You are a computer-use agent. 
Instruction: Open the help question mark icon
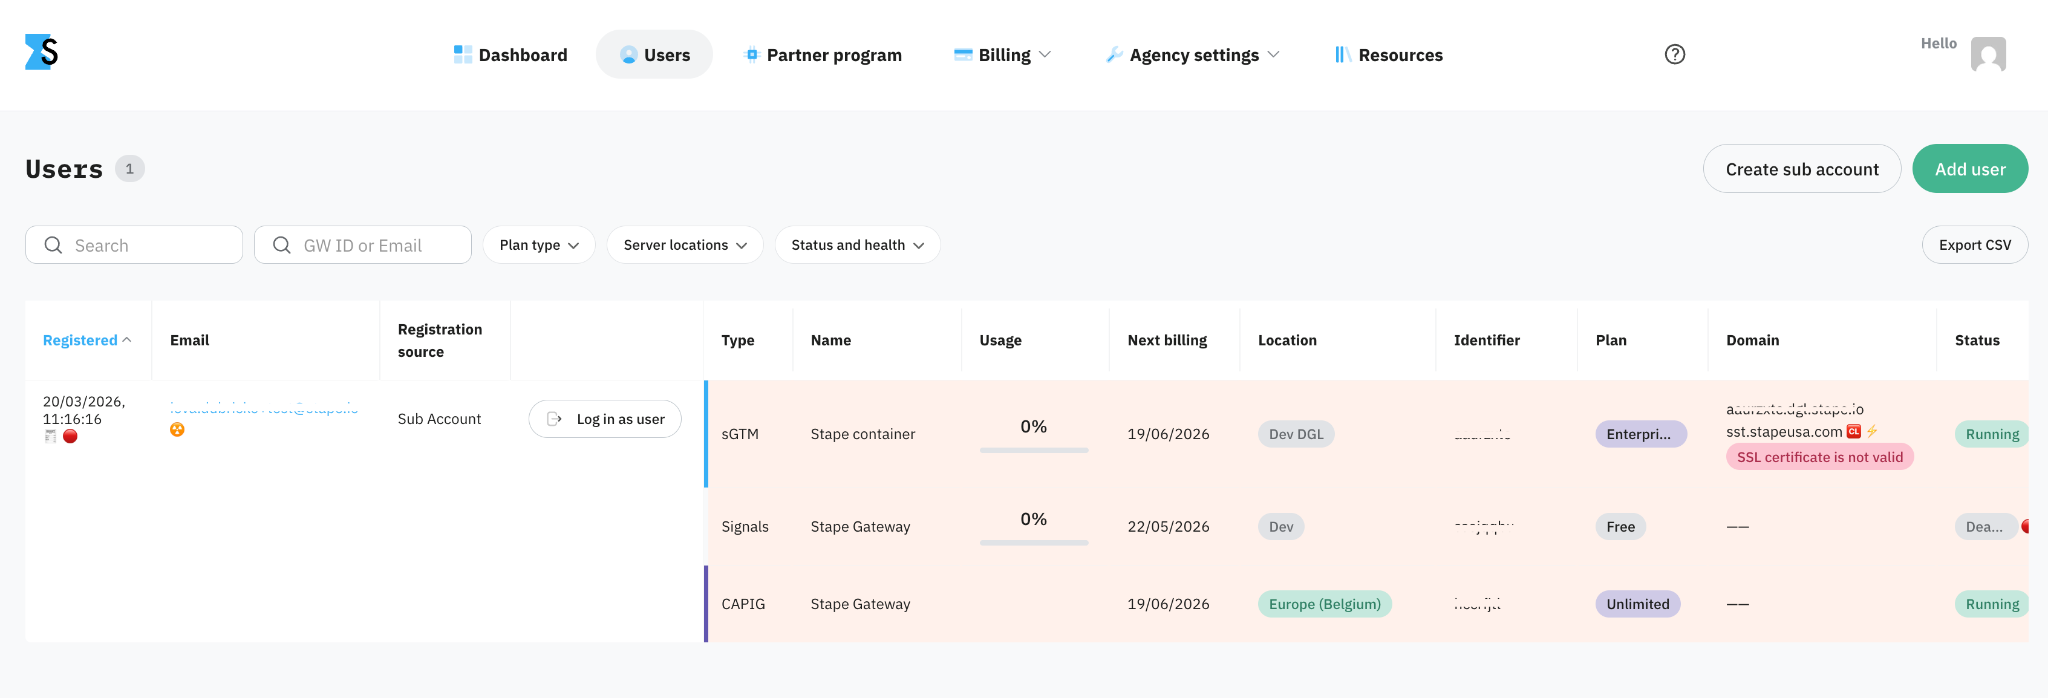coord(1675,54)
